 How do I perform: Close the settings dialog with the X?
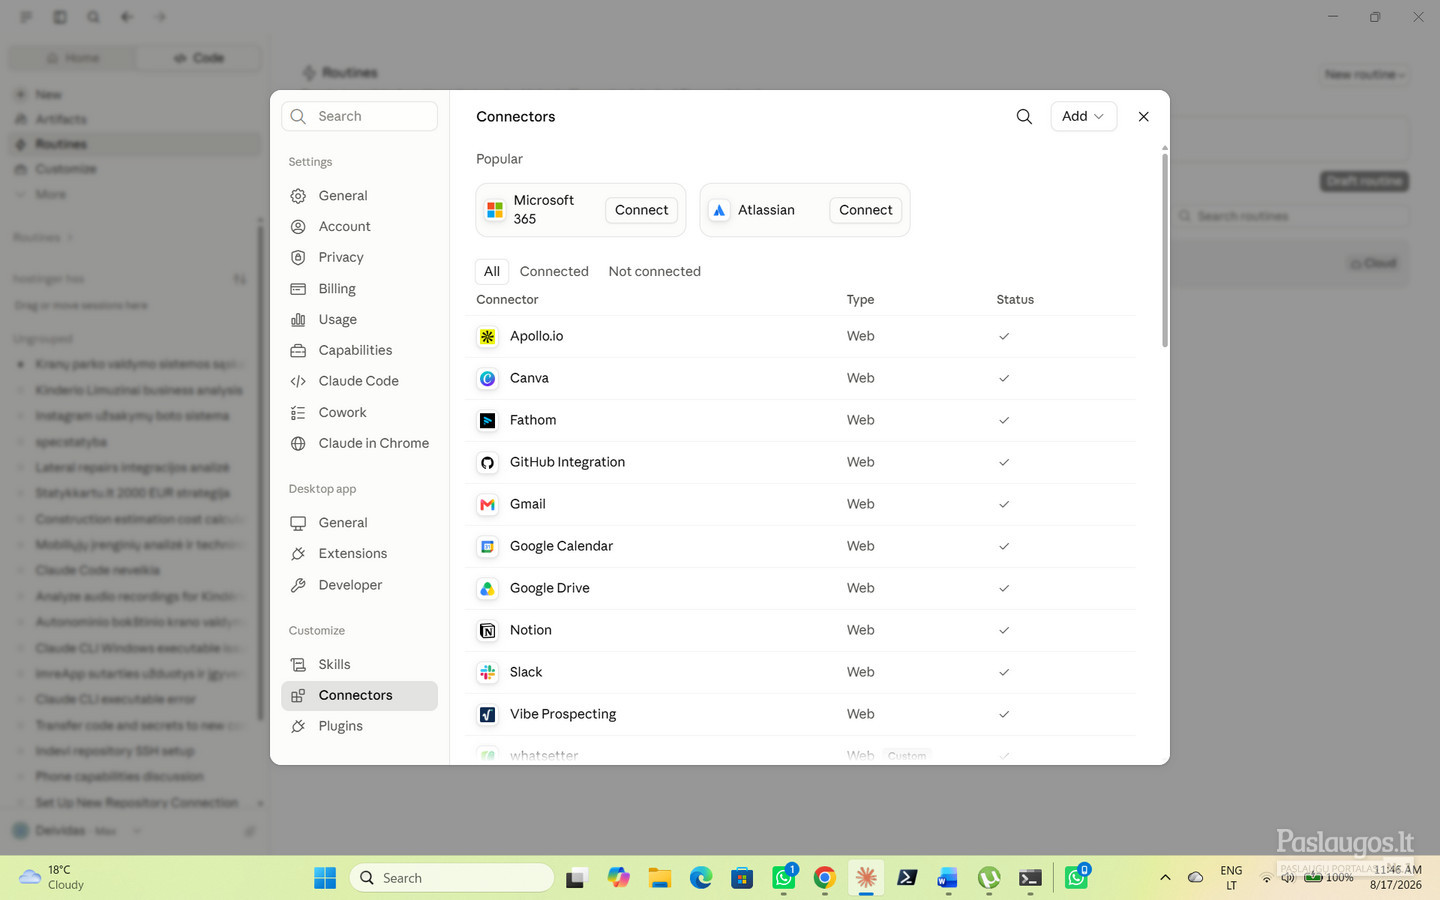click(x=1144, y=117)
